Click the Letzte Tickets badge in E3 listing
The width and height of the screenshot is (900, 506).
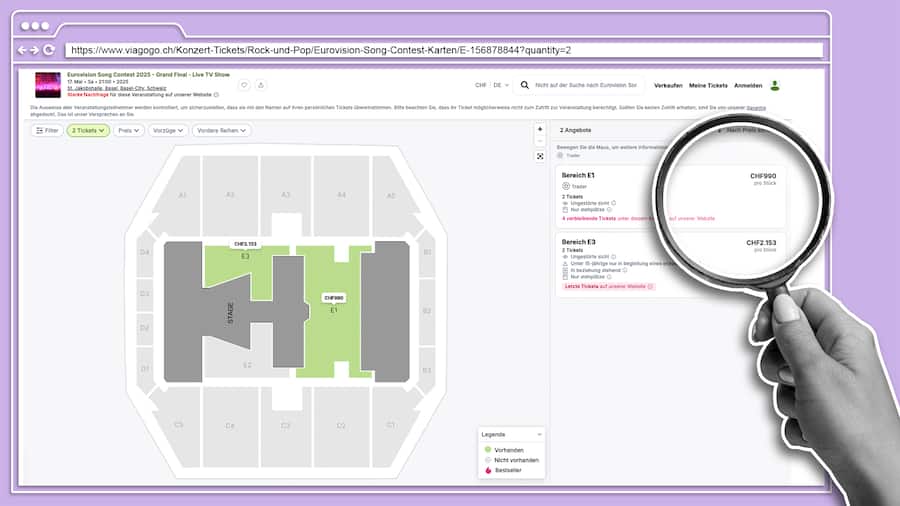(x=608, y=286)
